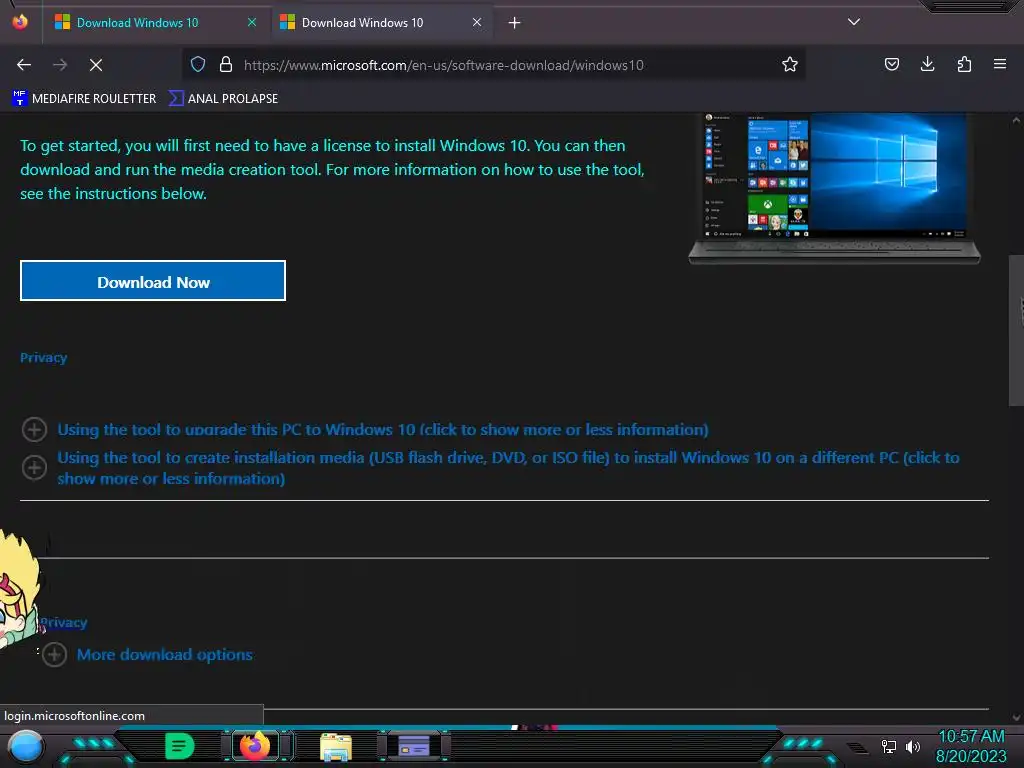
Task: Click the Firefox logo in the title bar
Action: [x=20, y=22]
